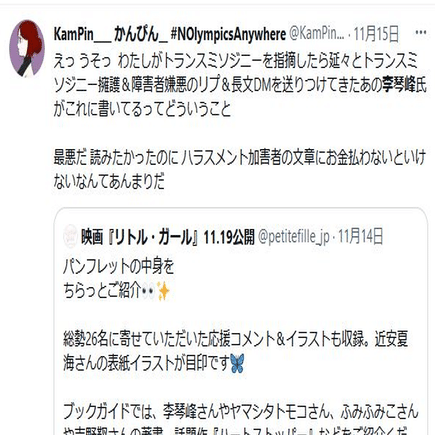Click the #NOlympicsAnywhere text in name
The image size is (435, 435).
228,34
